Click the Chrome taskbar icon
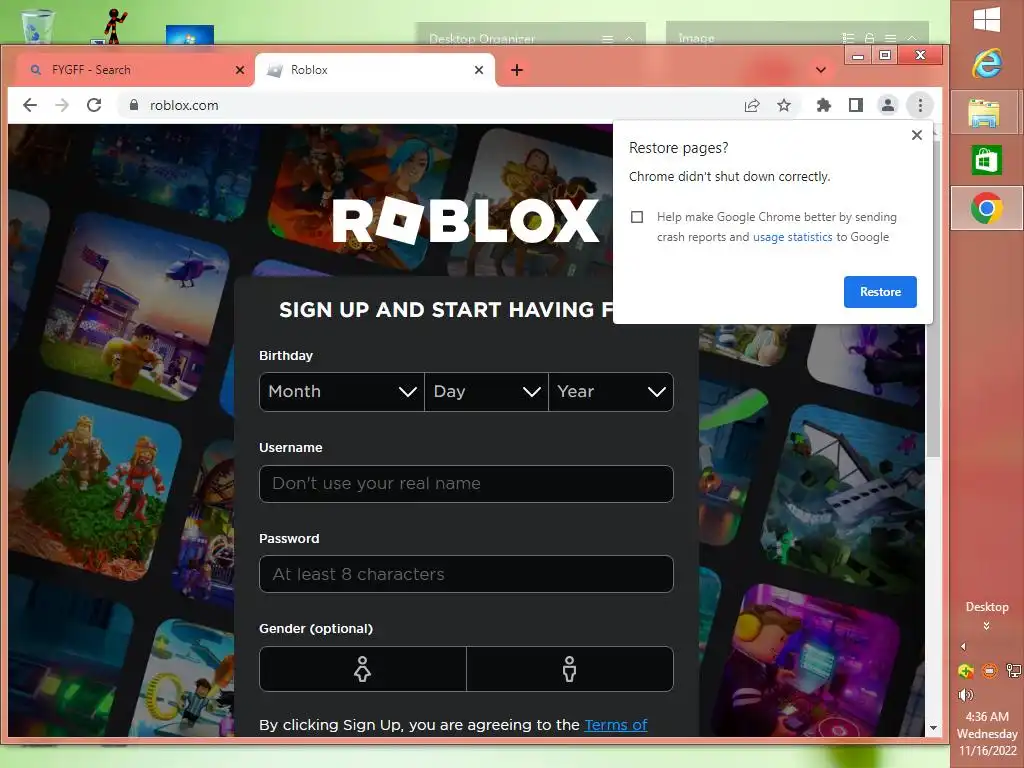Screen dimensions: 1024x768 (987, 208)
